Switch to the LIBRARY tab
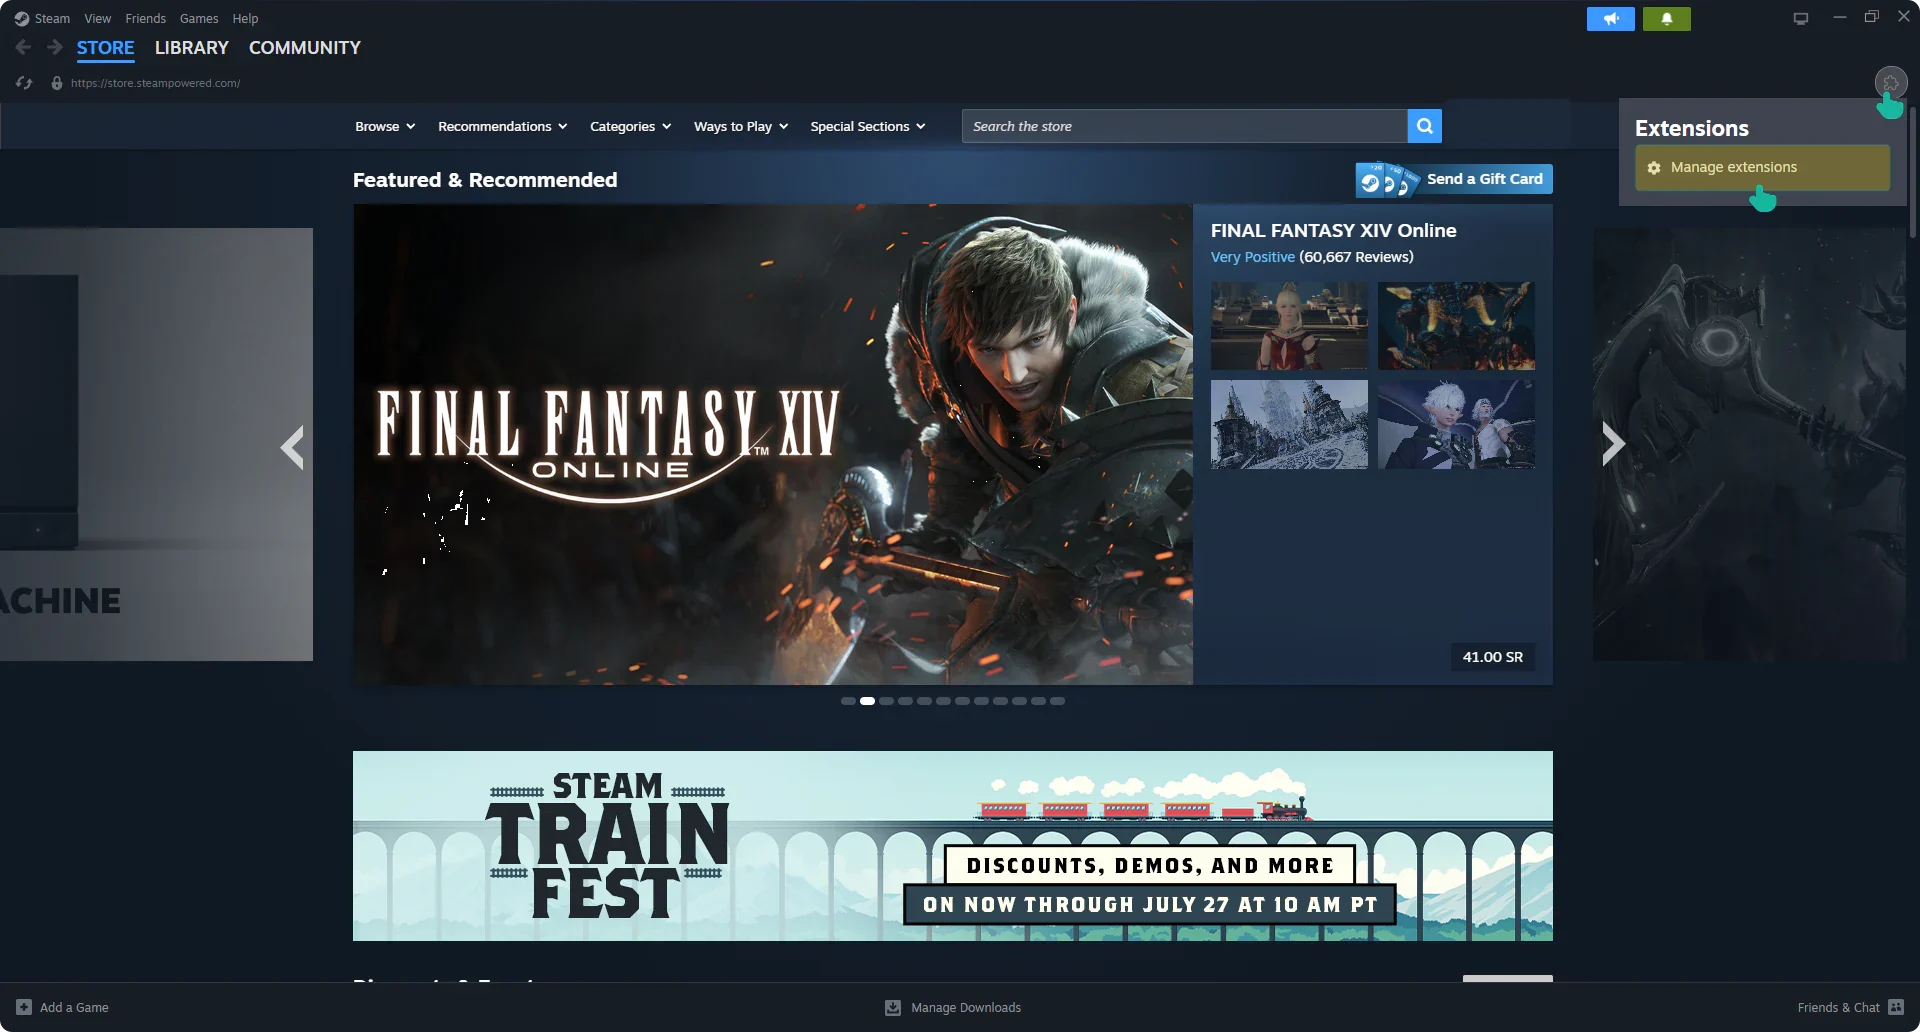1920x1032 pixels. click(x=192, y=48)
